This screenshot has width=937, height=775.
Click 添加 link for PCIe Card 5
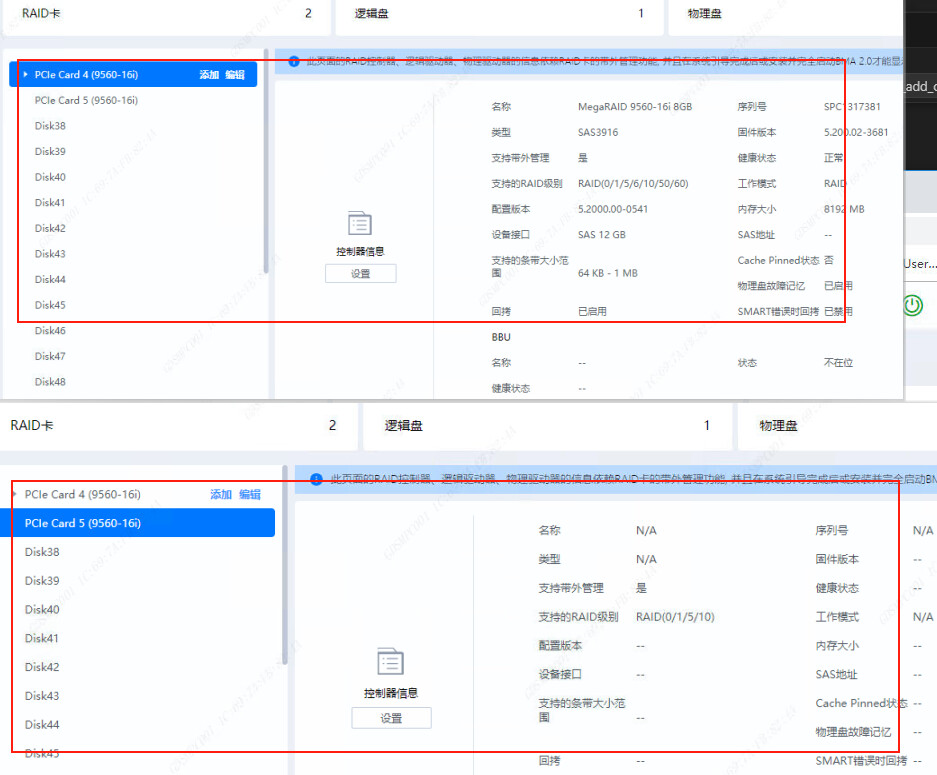(220, 494)
